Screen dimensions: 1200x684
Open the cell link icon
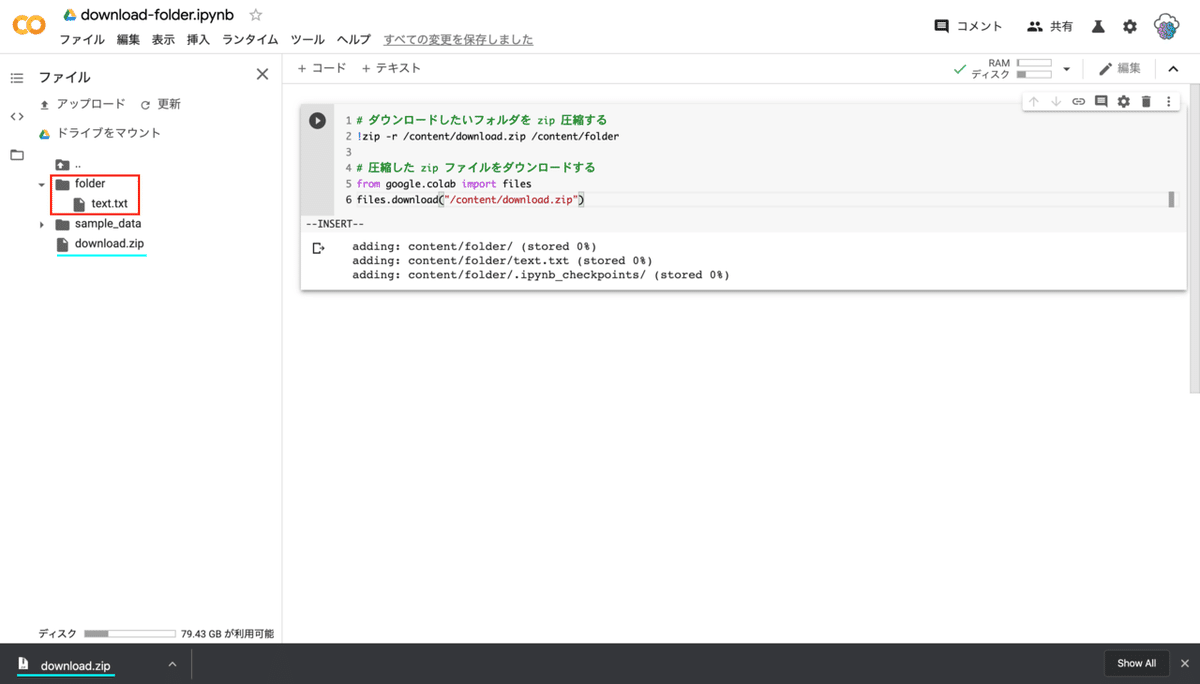point(1078,101)
